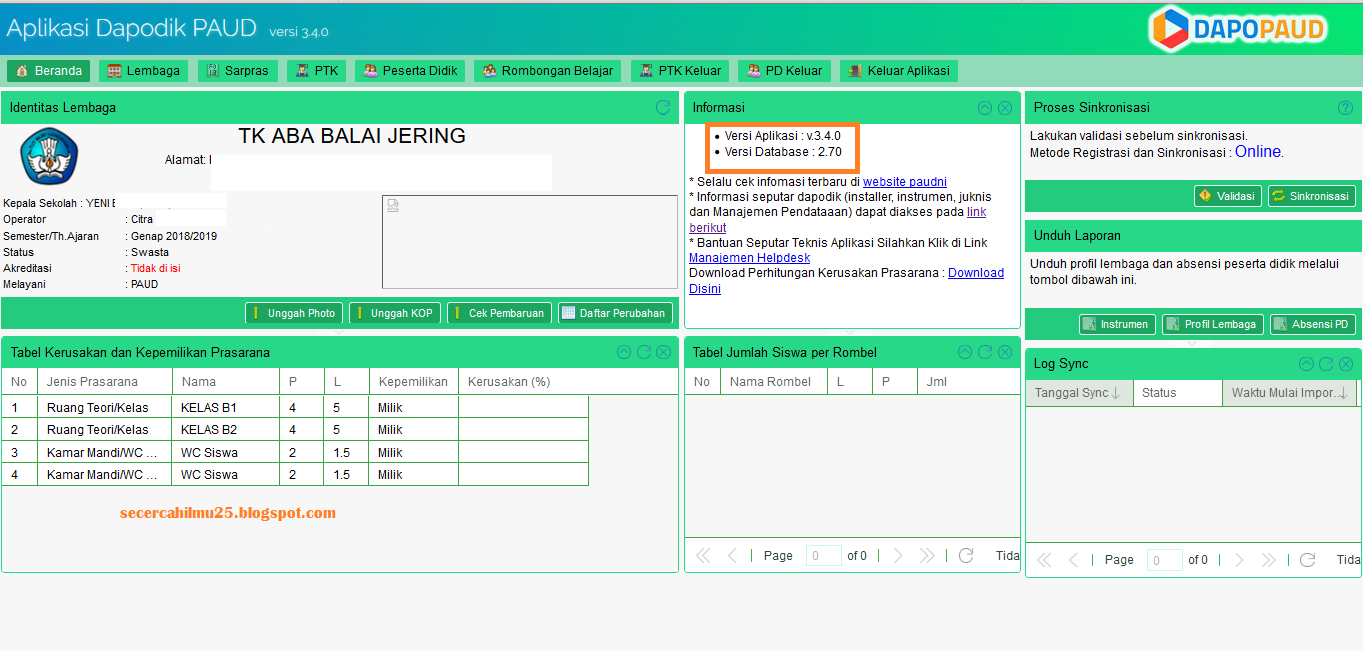Open the Rombongan Belajar menu

tap(548, 71)
